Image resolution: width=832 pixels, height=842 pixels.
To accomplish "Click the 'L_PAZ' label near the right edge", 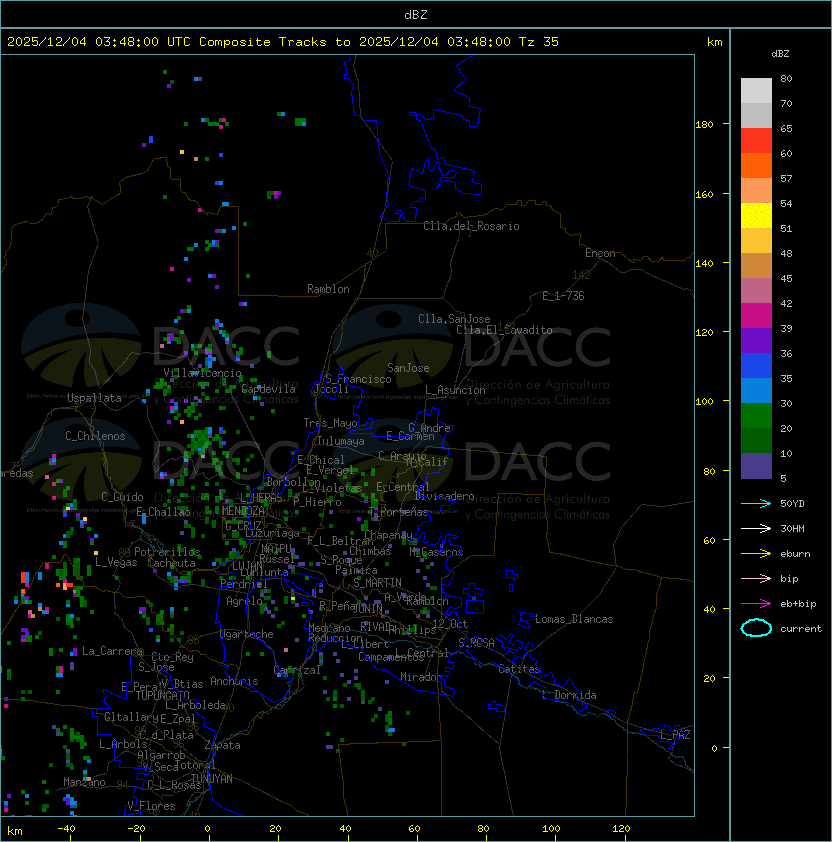I will (x=676, y=735).
